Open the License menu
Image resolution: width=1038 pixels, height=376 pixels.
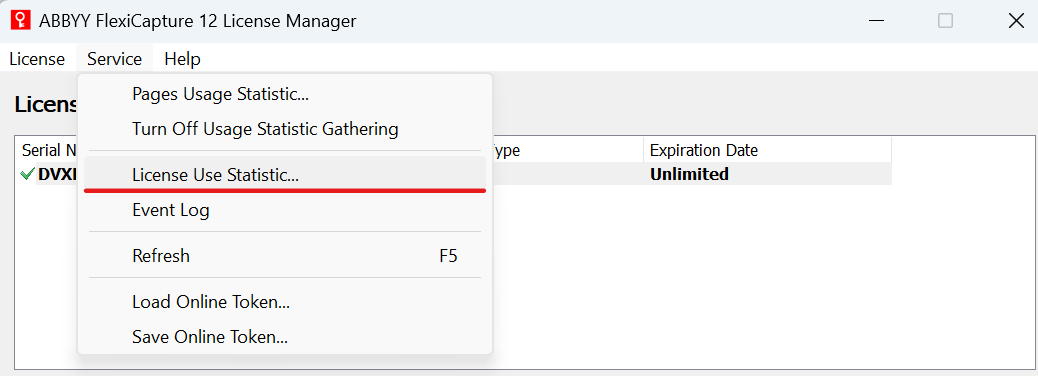tap(37, 59)
